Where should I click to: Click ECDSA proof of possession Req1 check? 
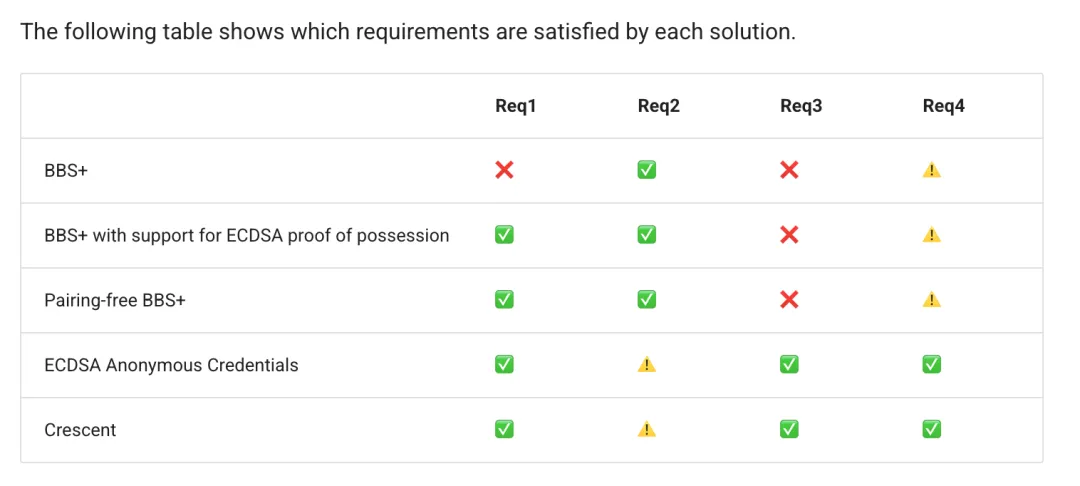point(504,235)
